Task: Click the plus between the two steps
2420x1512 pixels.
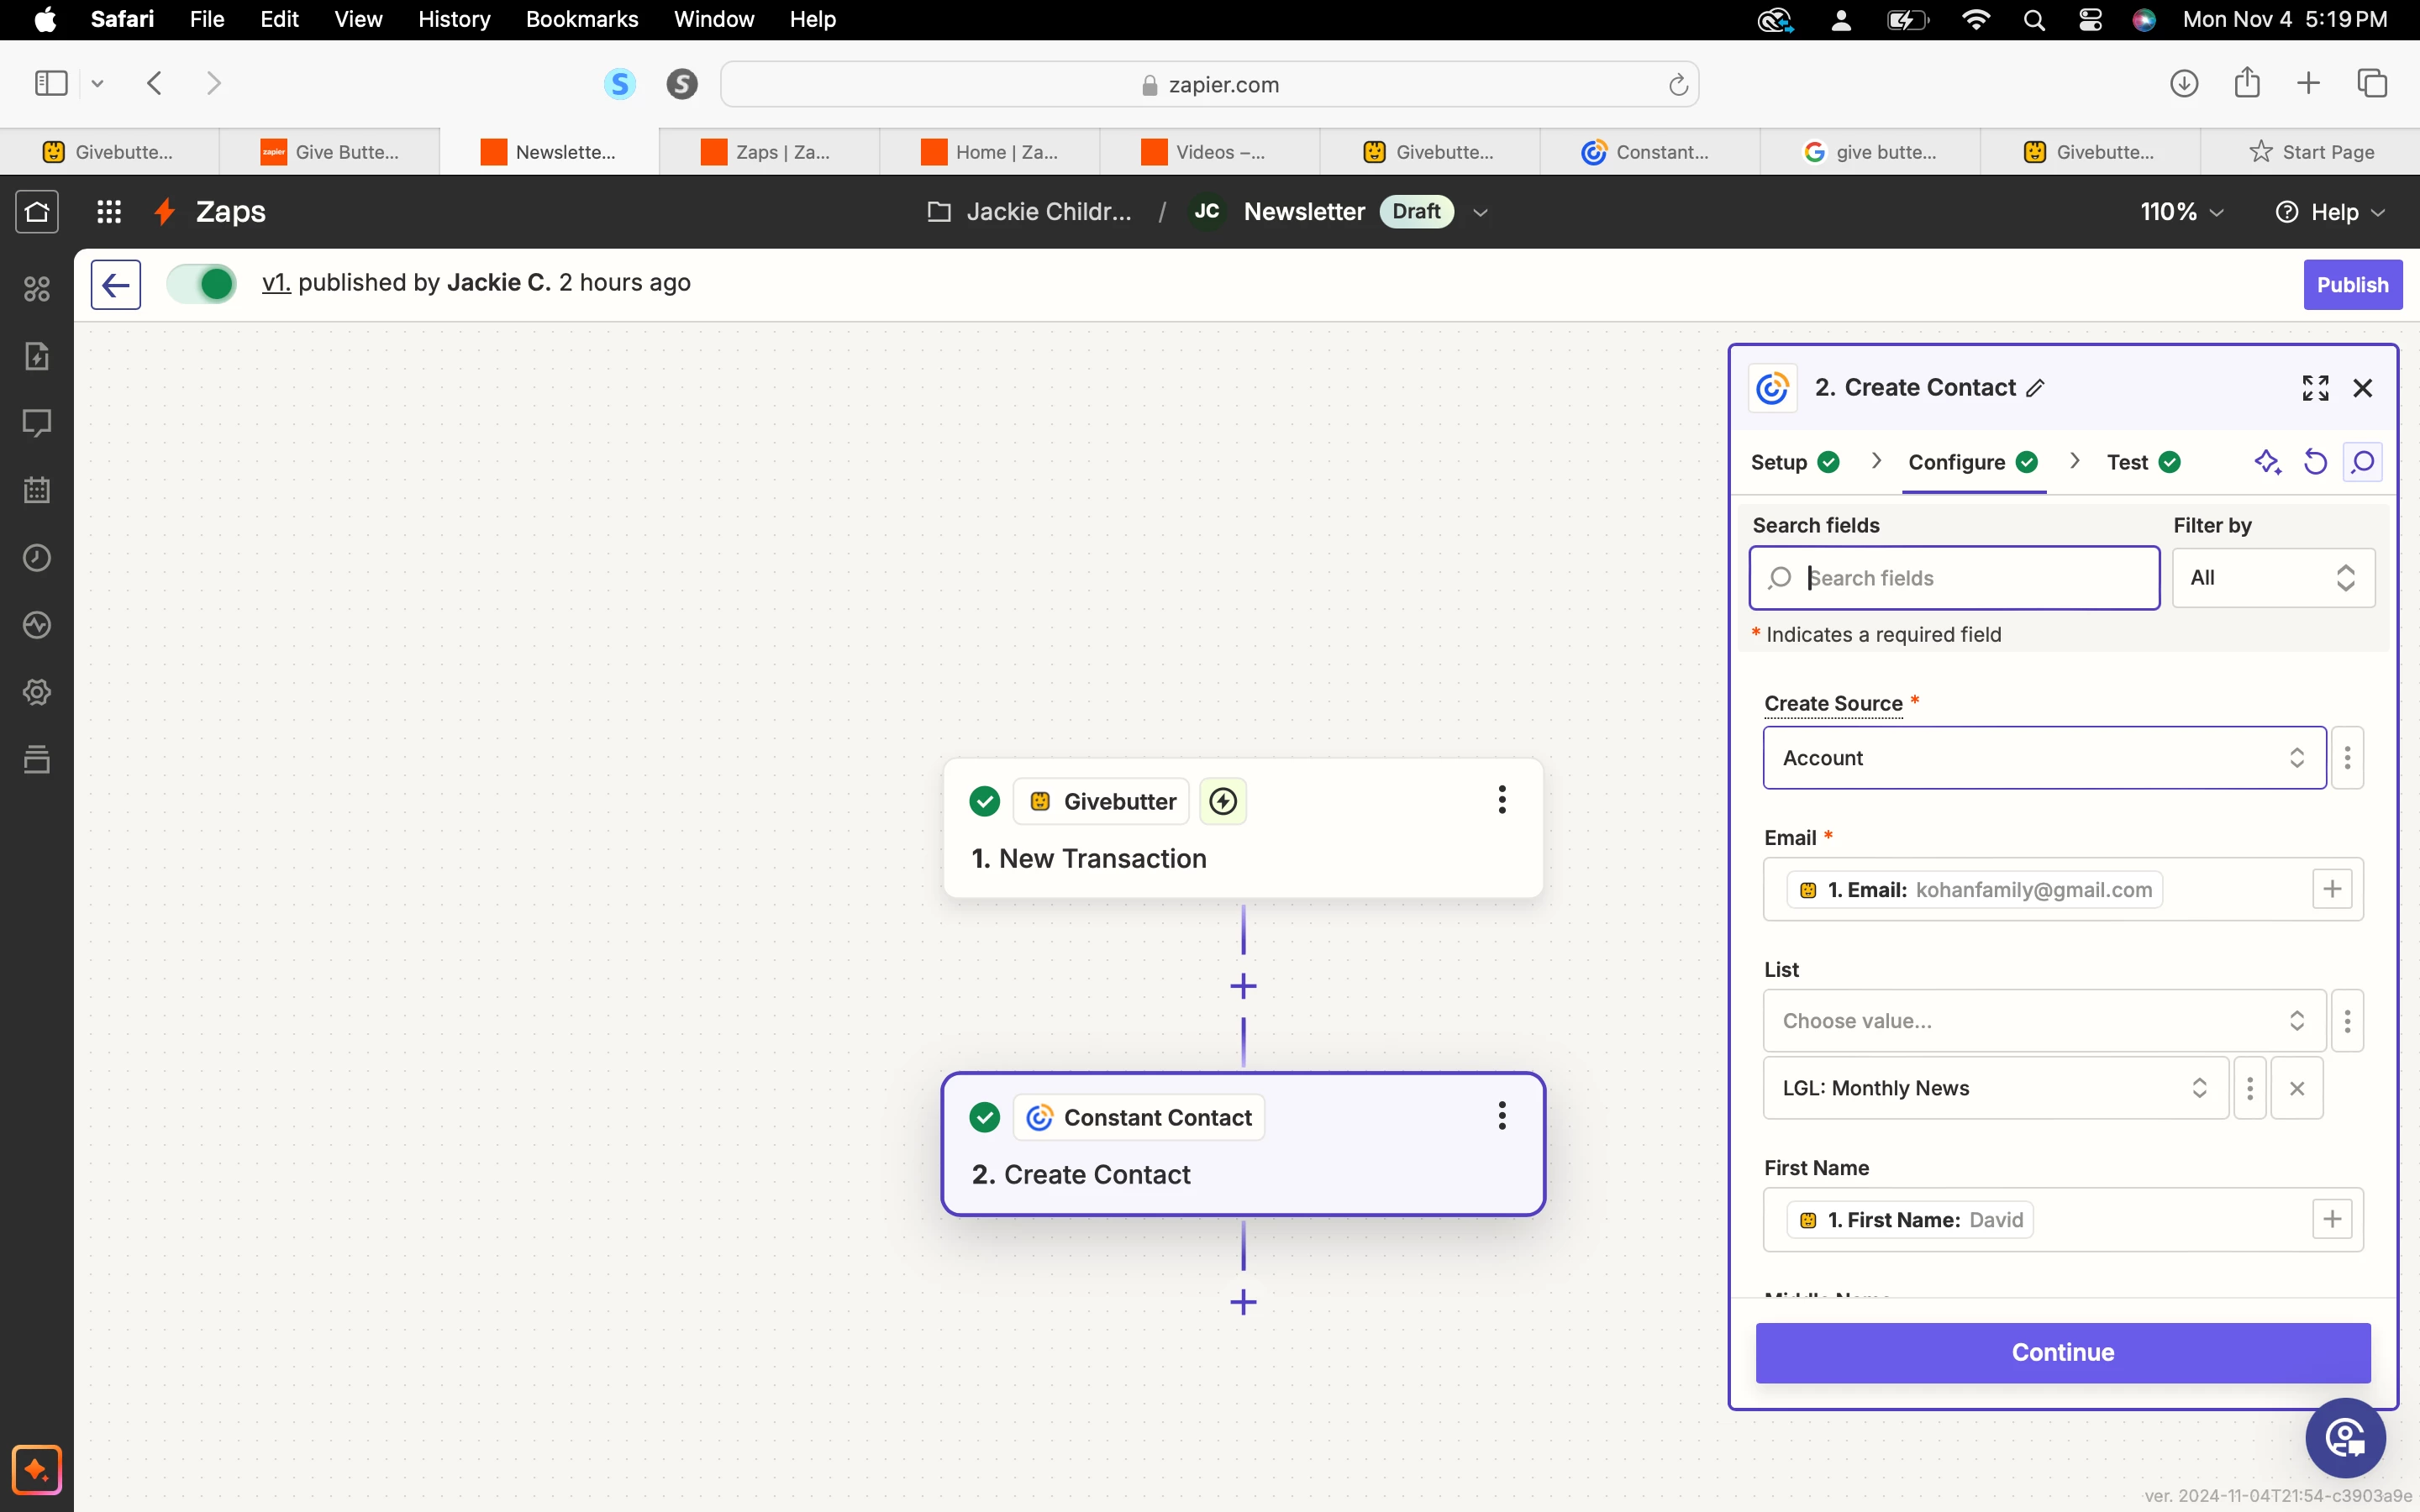Action: click(1243, 986)
